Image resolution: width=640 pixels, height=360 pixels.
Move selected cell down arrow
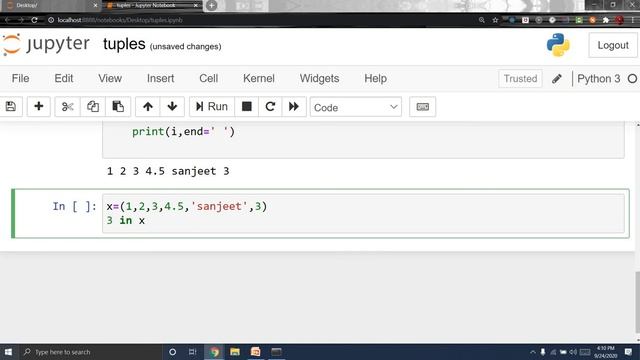tap(172, 107)
